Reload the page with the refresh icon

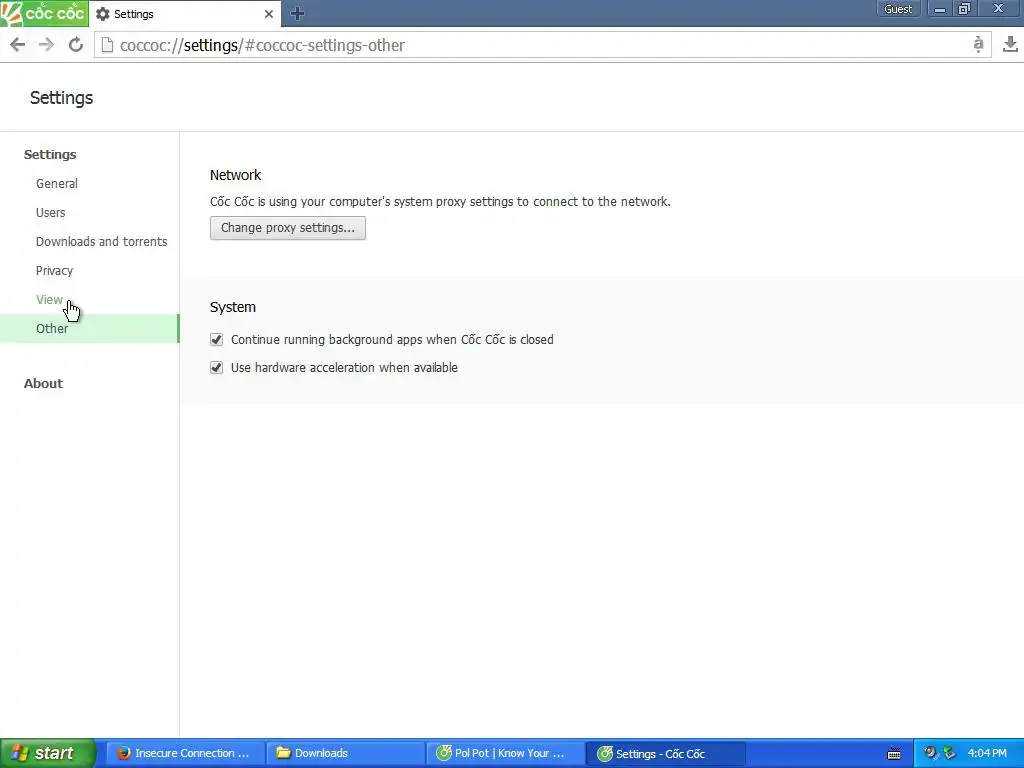76,44
